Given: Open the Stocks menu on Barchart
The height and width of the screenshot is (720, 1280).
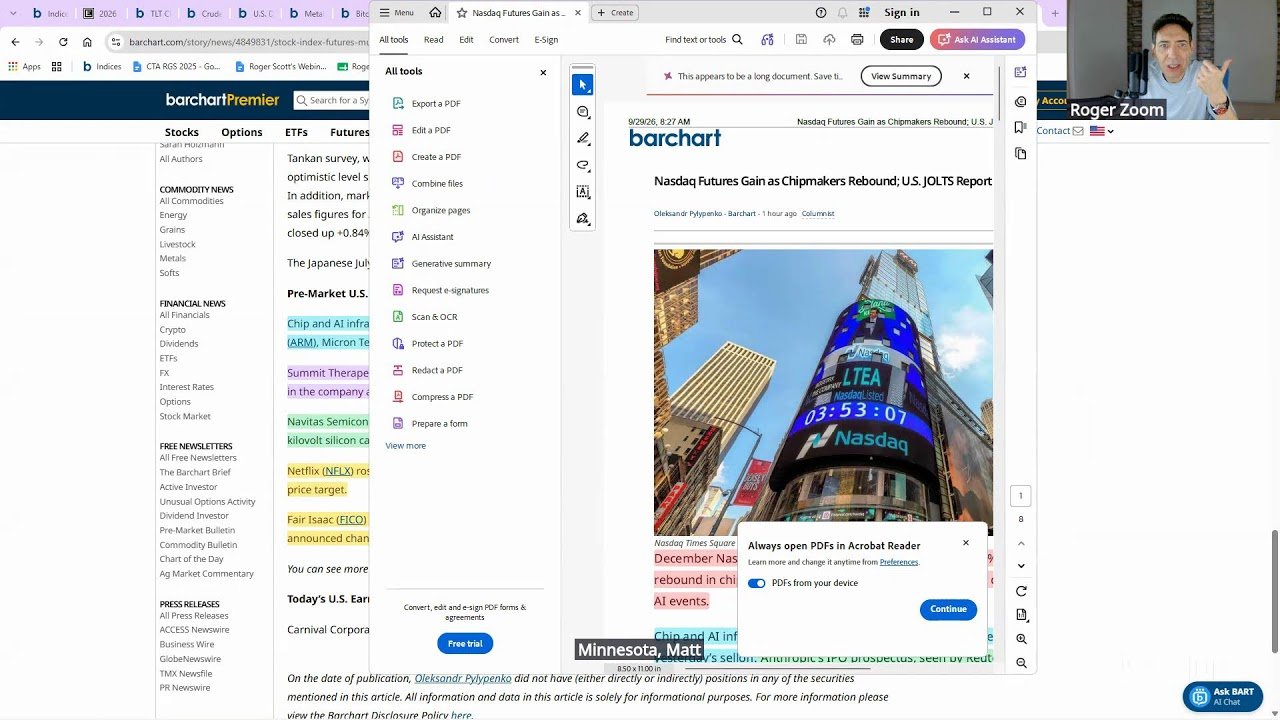Looking at the screenshot, I should (182, 132).
